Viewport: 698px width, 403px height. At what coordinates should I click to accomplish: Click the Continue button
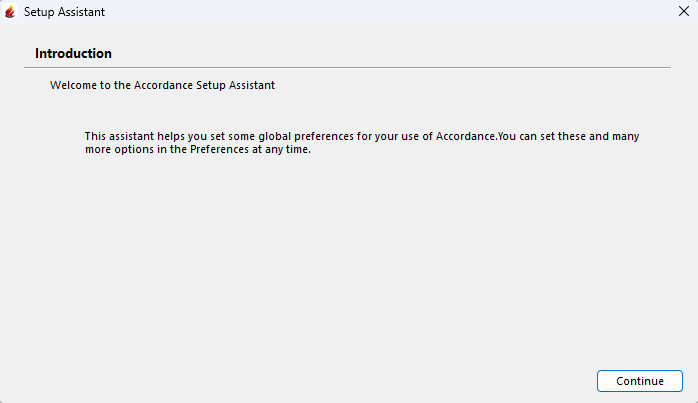(639, 381)
